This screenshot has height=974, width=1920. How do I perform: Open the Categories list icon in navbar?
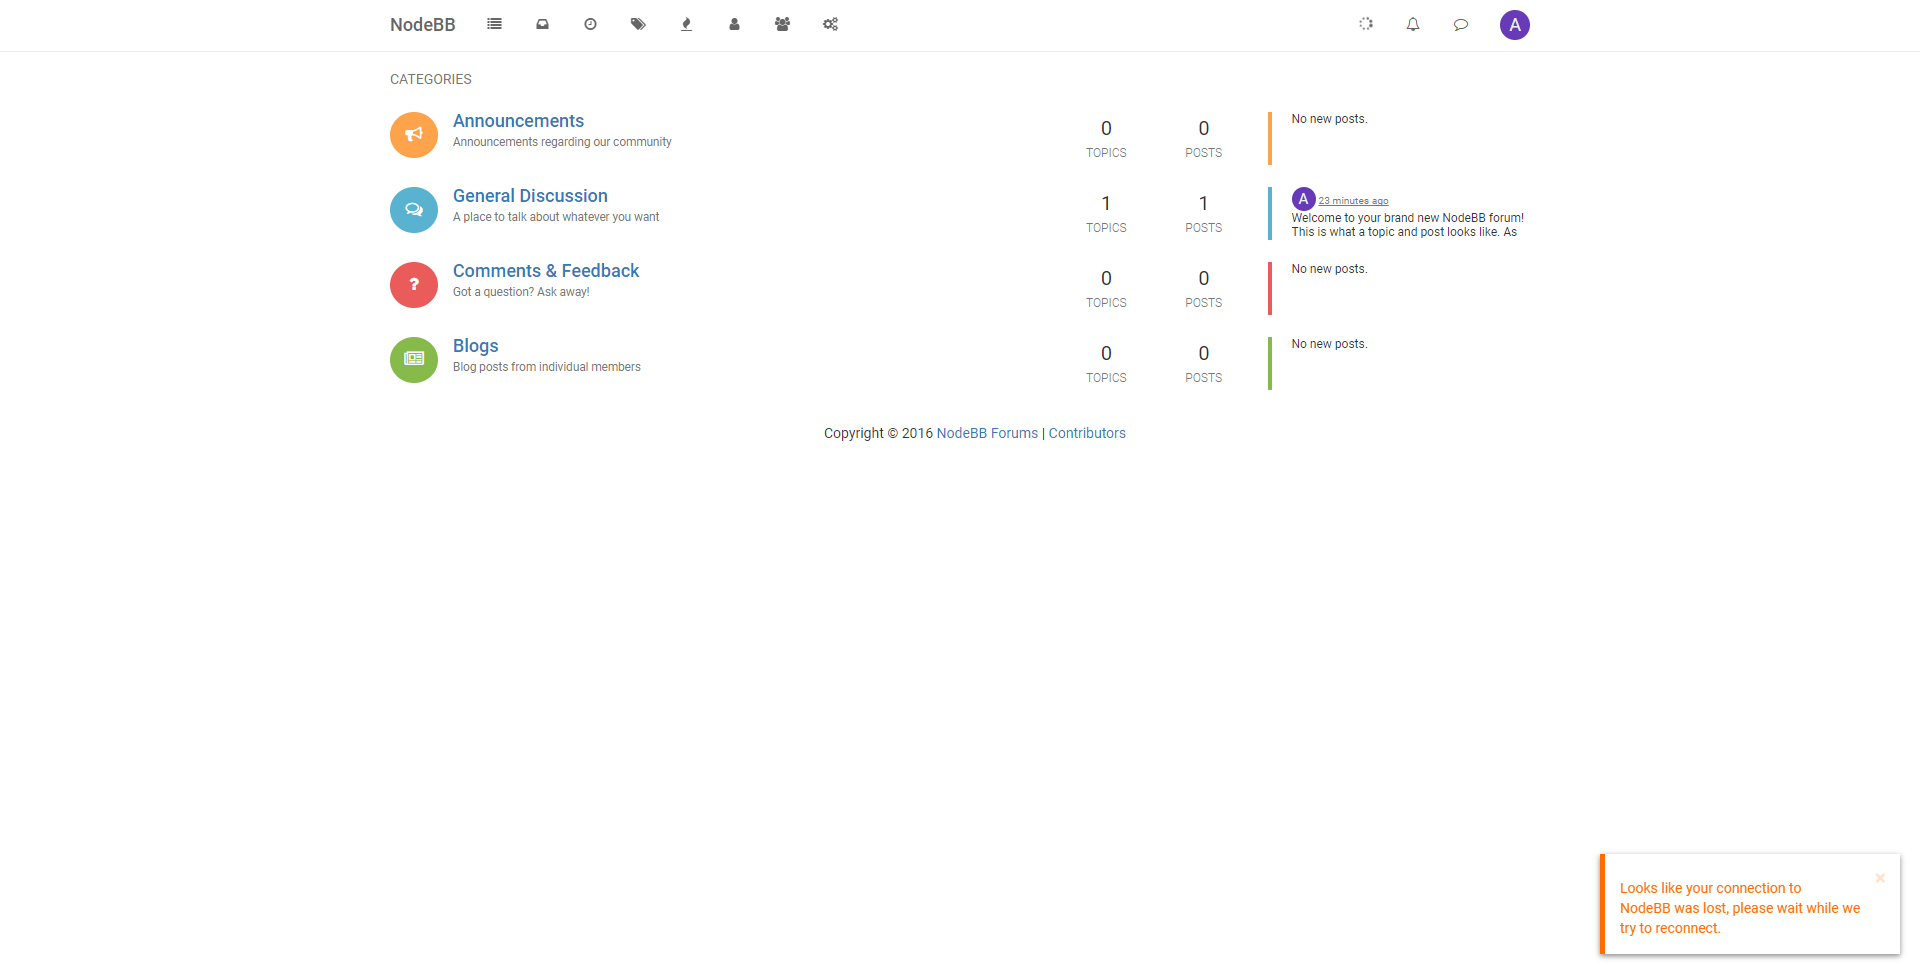(x=494, y=24)
